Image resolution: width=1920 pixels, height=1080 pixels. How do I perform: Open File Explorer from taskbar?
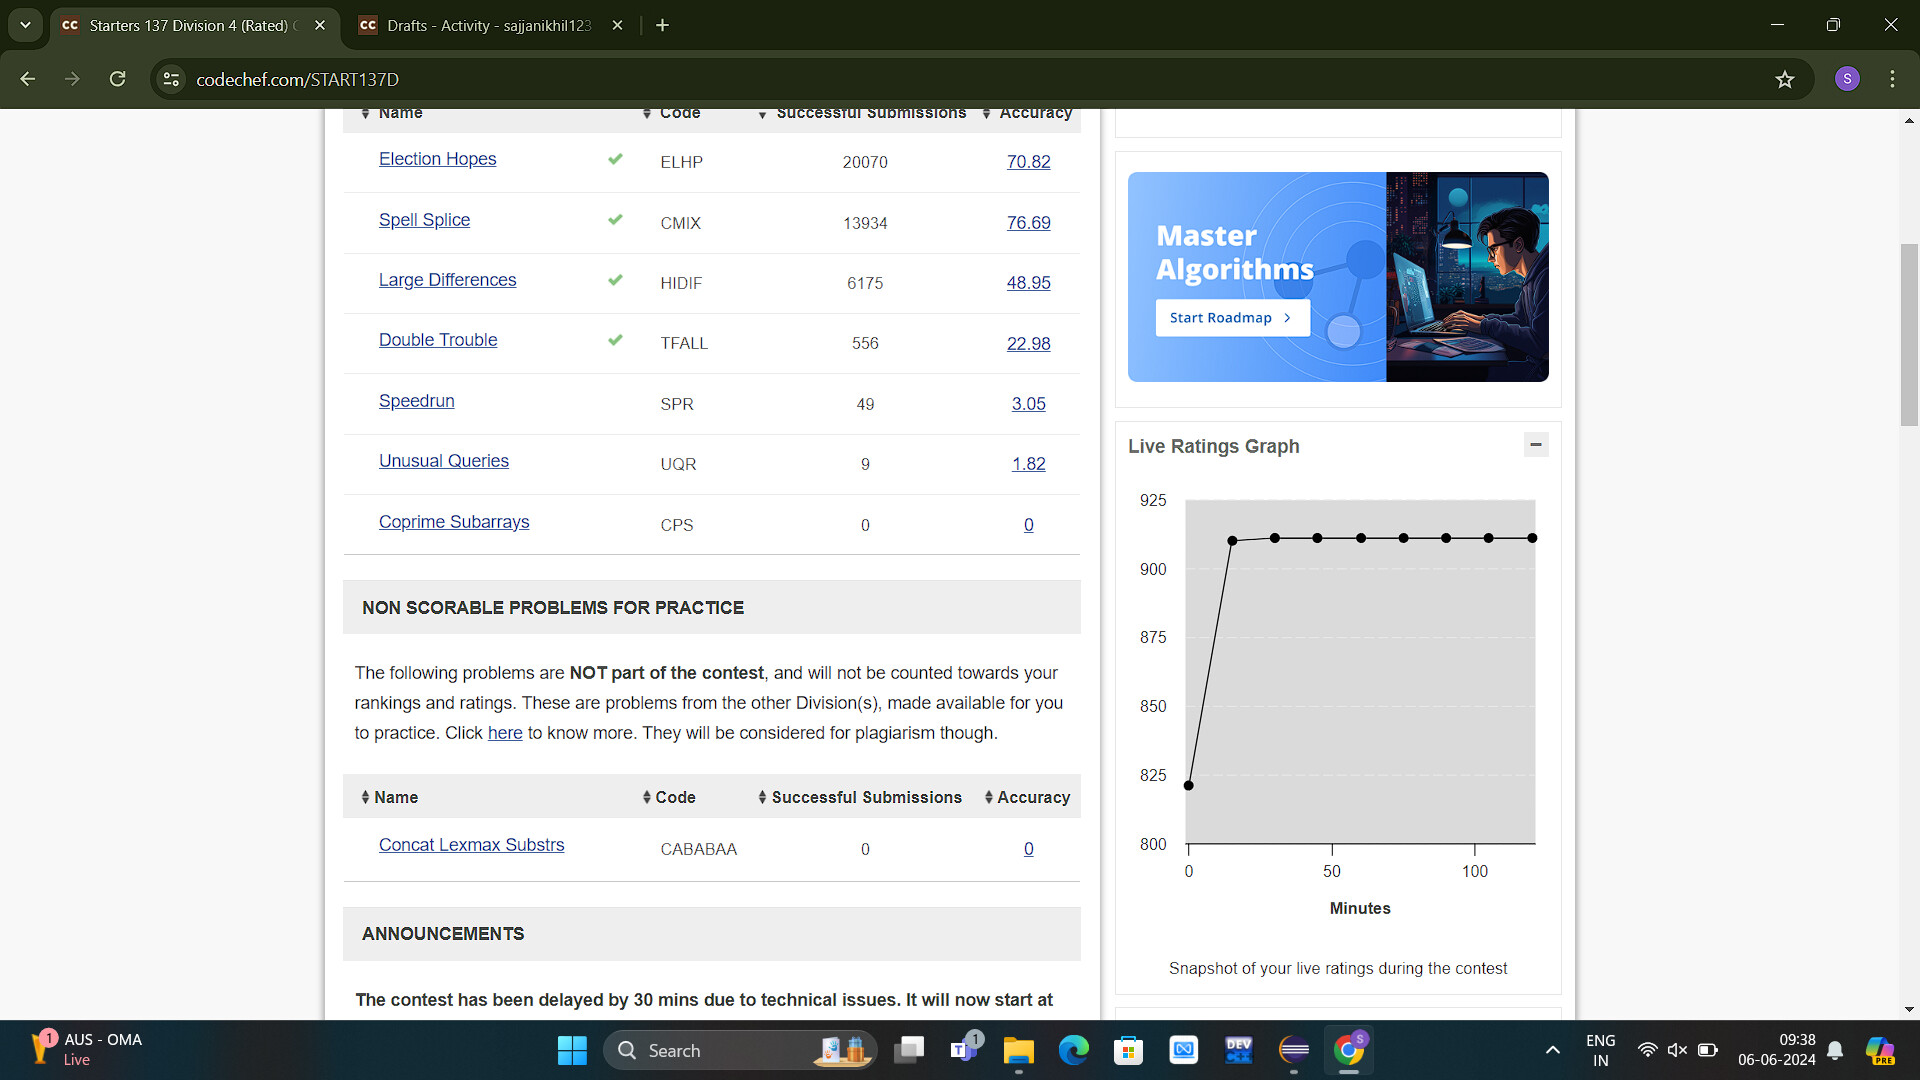(1018, 1050)
